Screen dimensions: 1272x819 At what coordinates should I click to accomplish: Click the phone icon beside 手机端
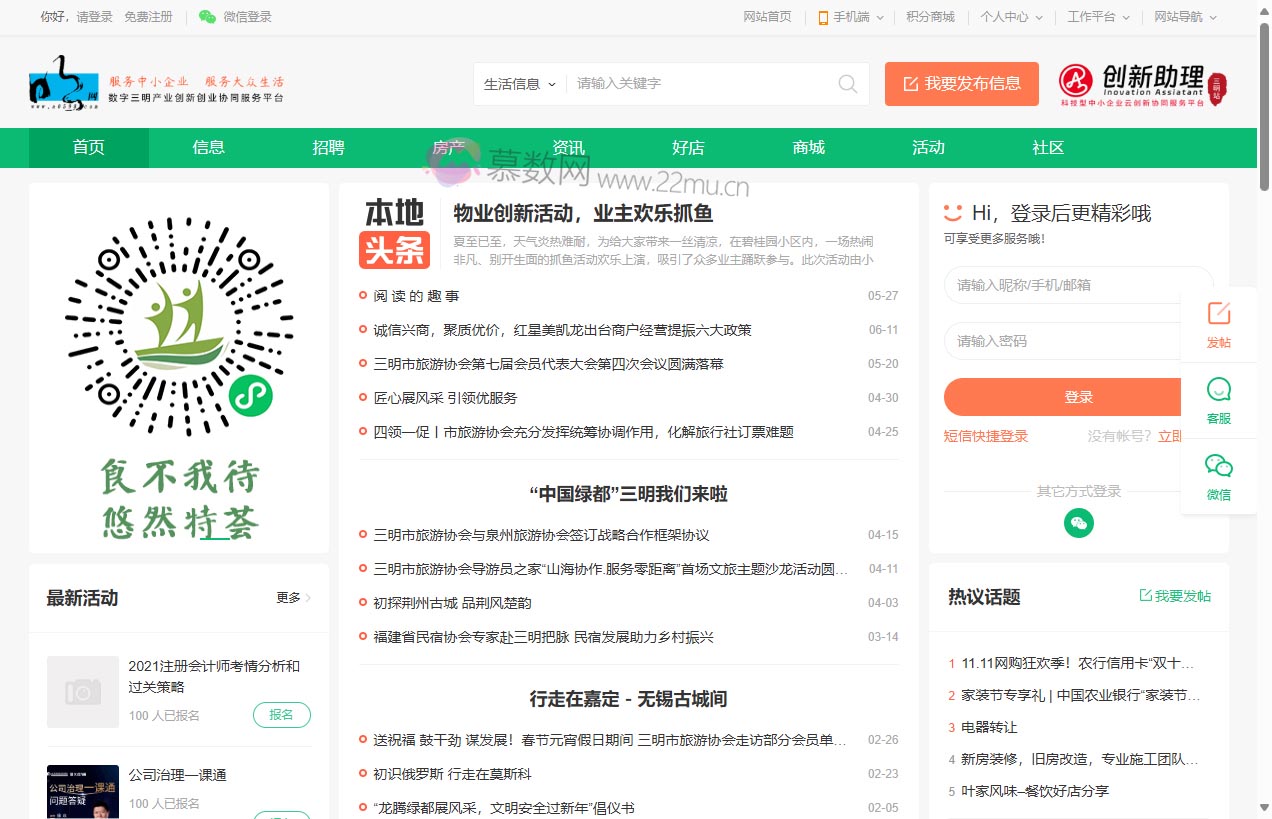(822, 17)
